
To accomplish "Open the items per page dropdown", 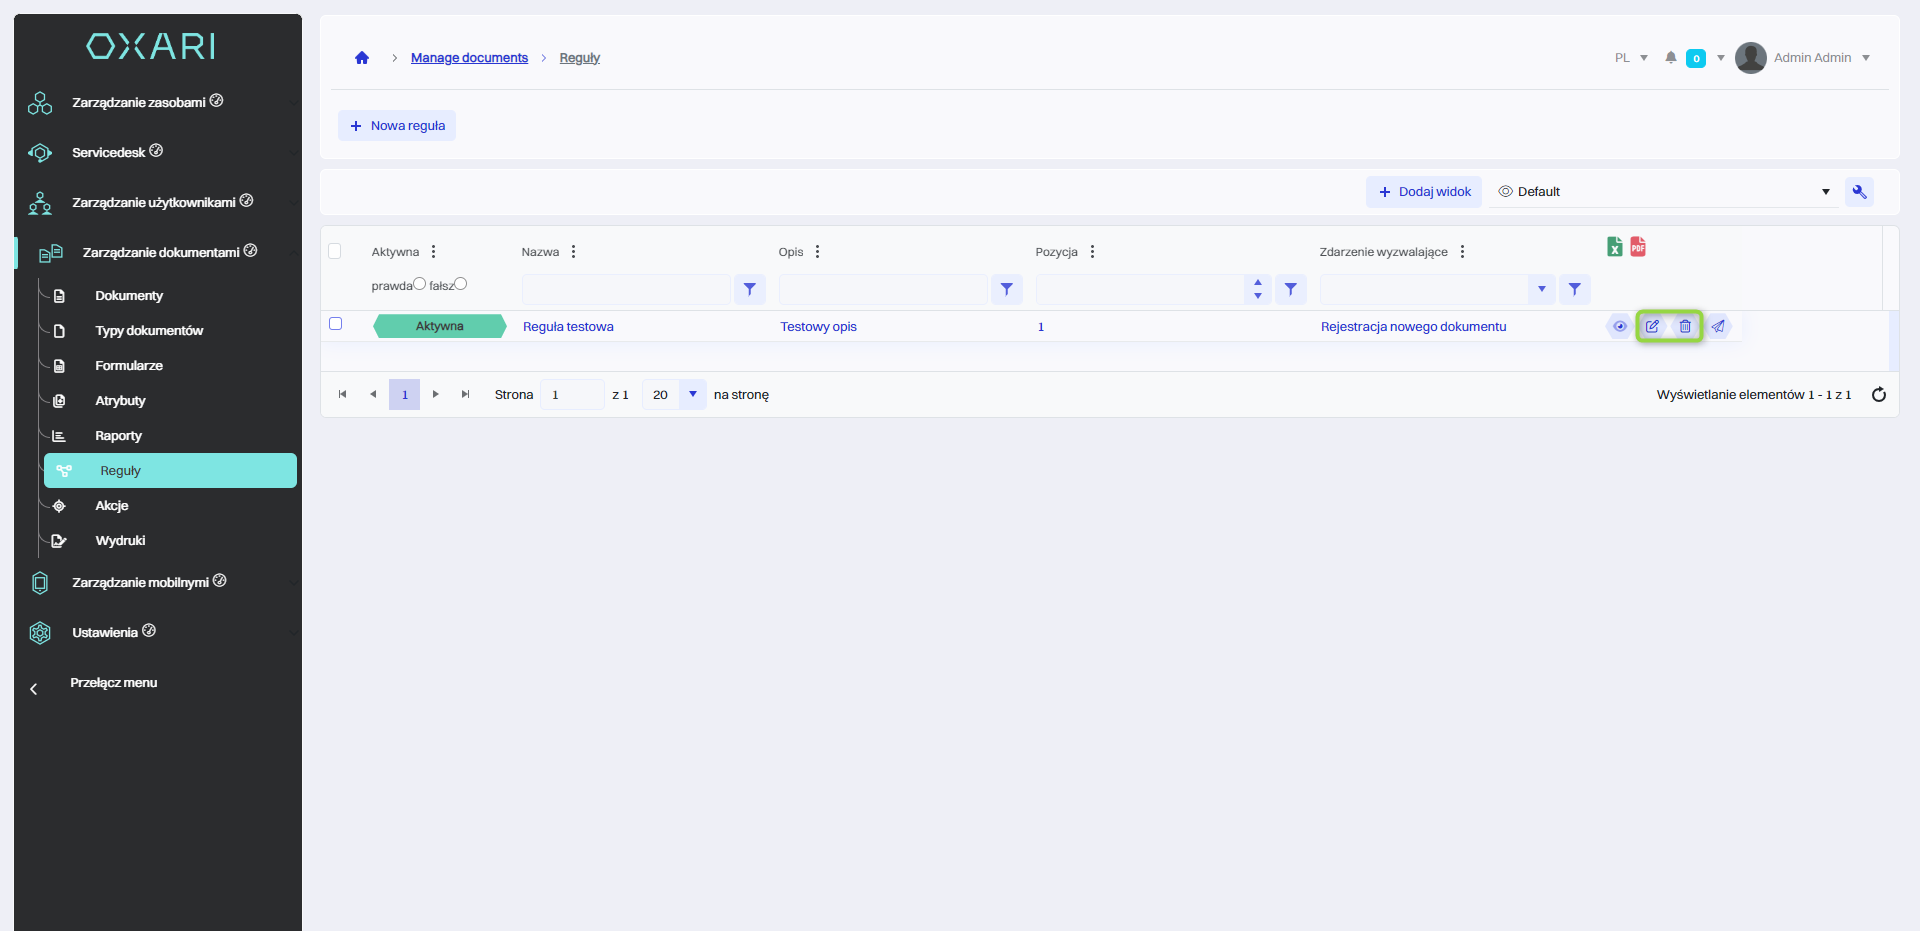I will [692, 395].
